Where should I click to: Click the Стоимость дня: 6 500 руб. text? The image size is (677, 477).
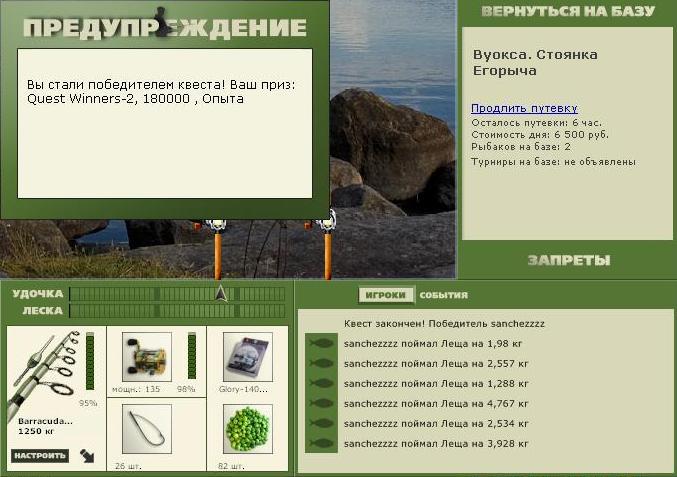[x=540, y=135]
